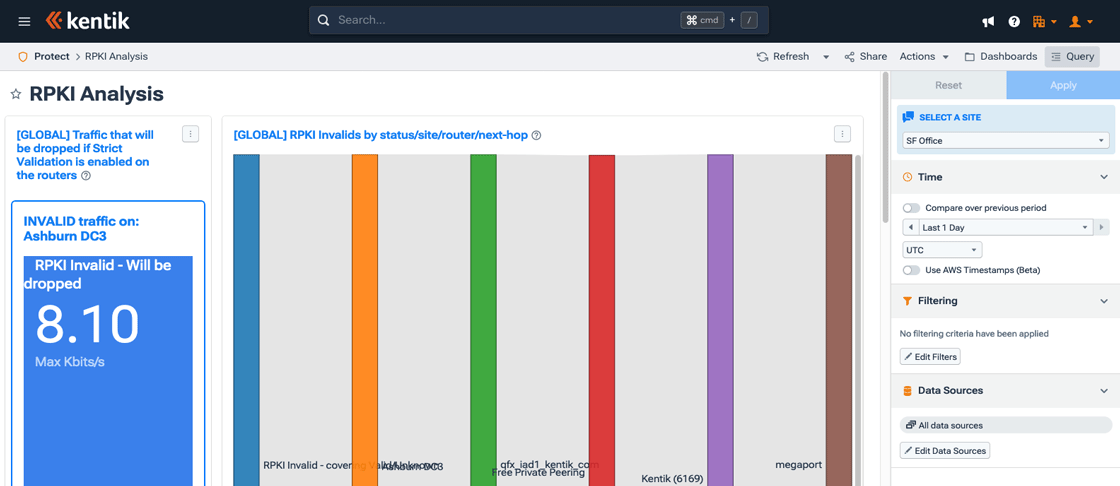Click the Select a Site chat icon

pos(908,117)
